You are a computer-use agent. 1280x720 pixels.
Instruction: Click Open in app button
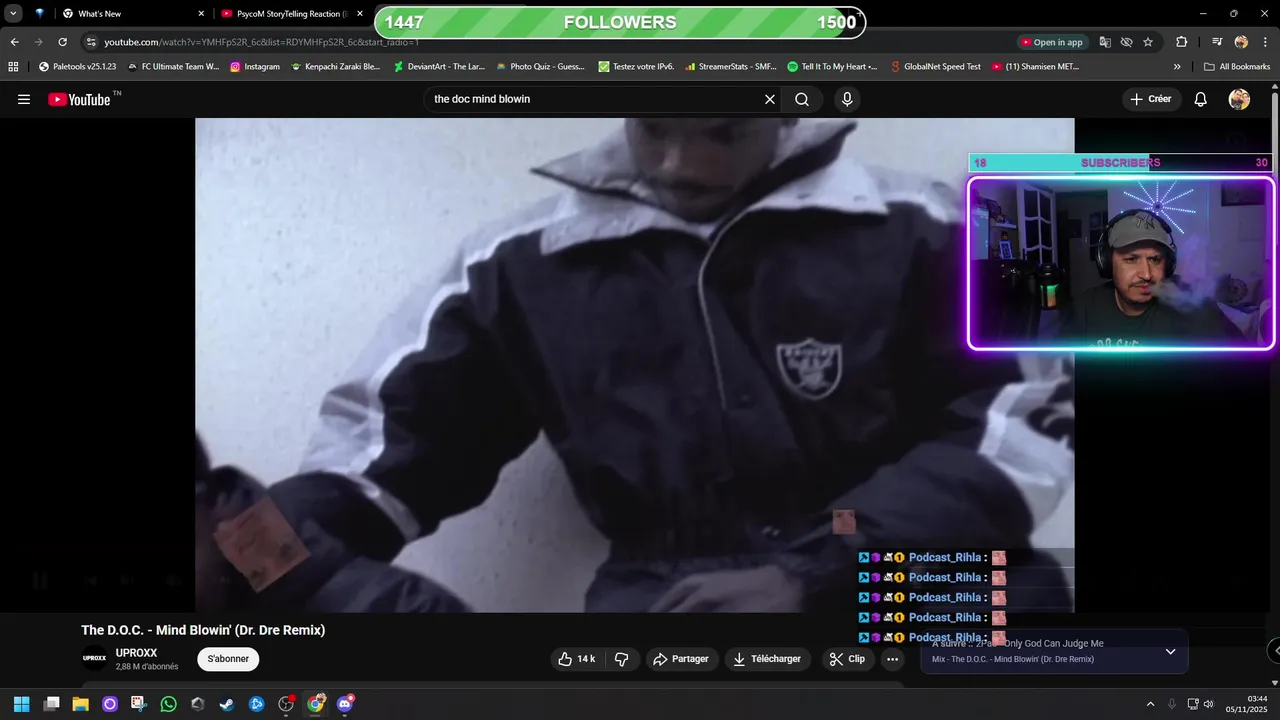point(1052,42)
